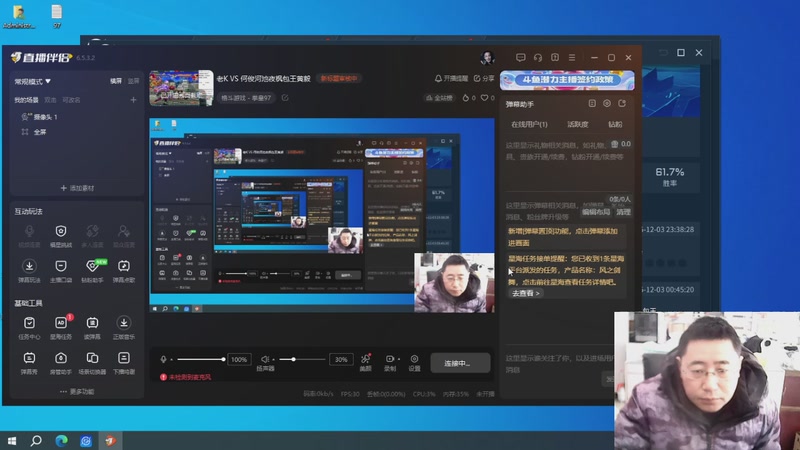Click 清理 clear button in danmu panel
Image resolution: width=800 pixels, height=450 pixels.
pos(623,212)
